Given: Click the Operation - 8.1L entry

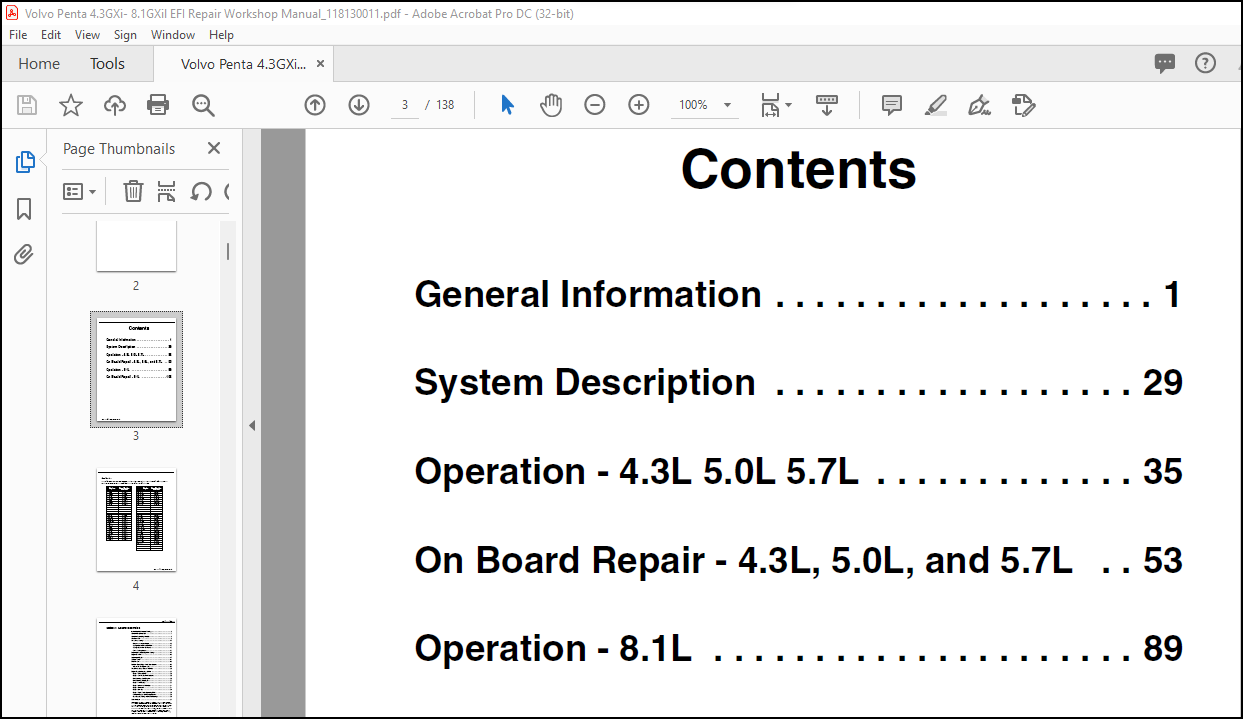Looking at the screenshot, I should (x=798, y=648).
